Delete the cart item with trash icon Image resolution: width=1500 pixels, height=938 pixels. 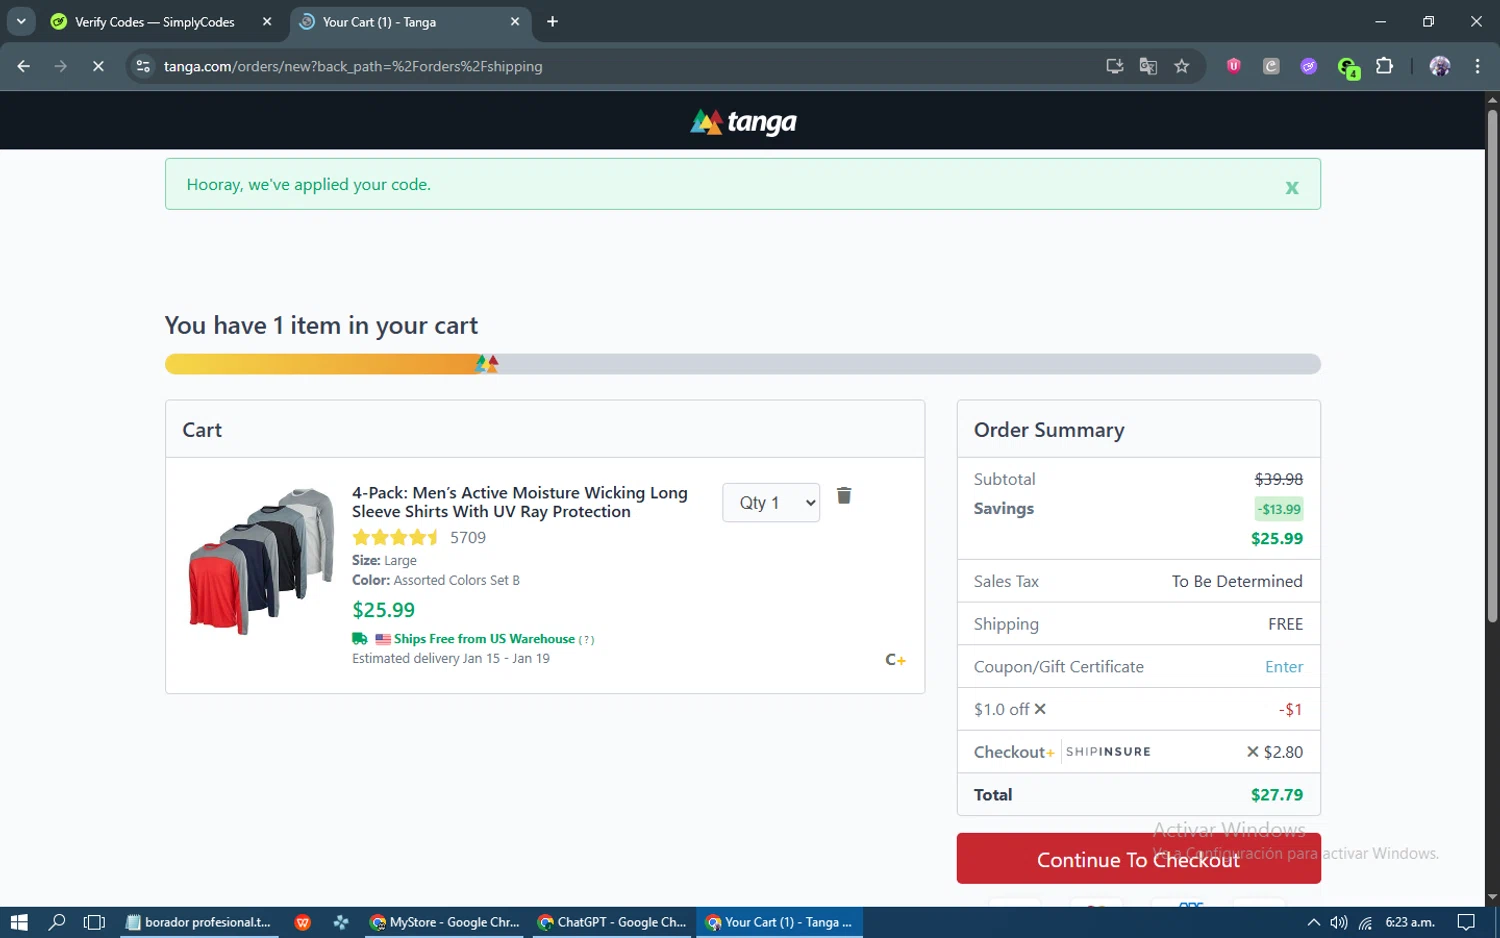[x=844, y=496]
